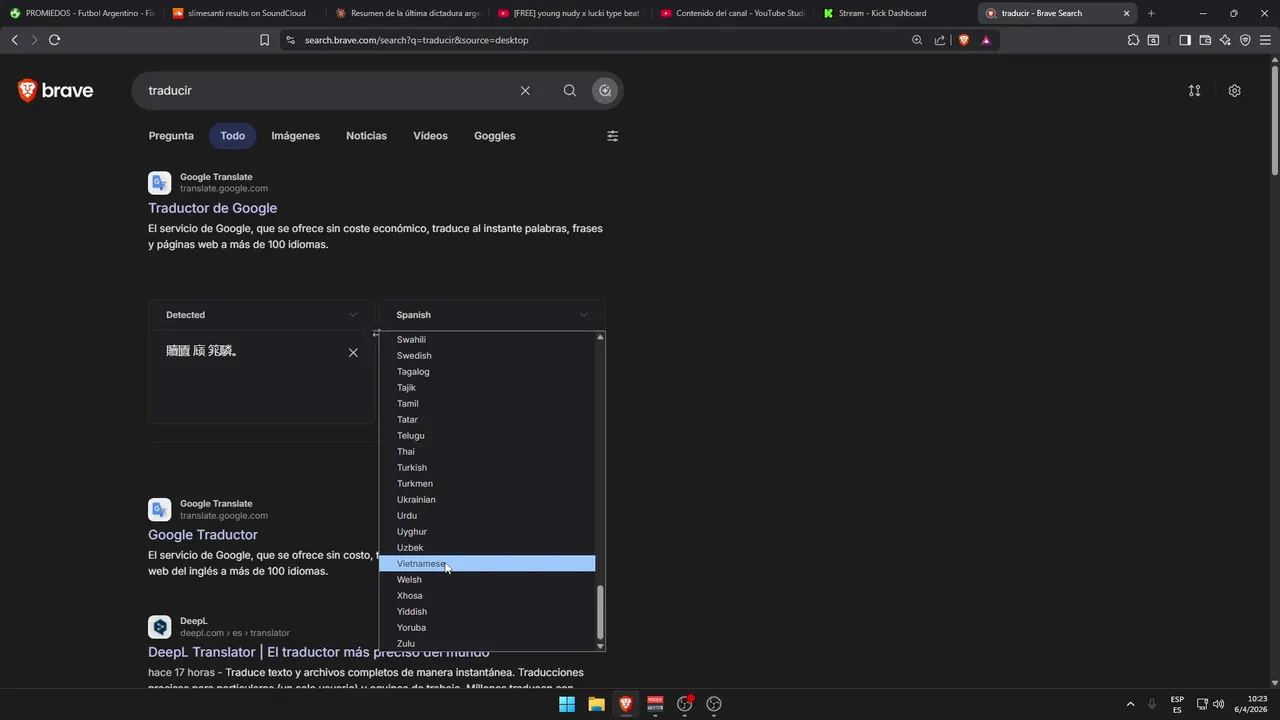
Task: Ask the AI answer icon in search box
Action: 604,90
